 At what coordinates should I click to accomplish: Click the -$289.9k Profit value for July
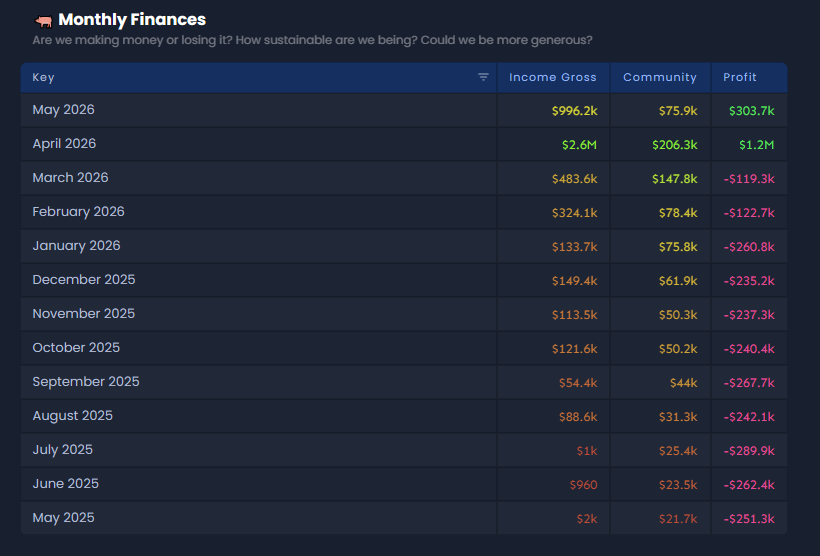749,451
